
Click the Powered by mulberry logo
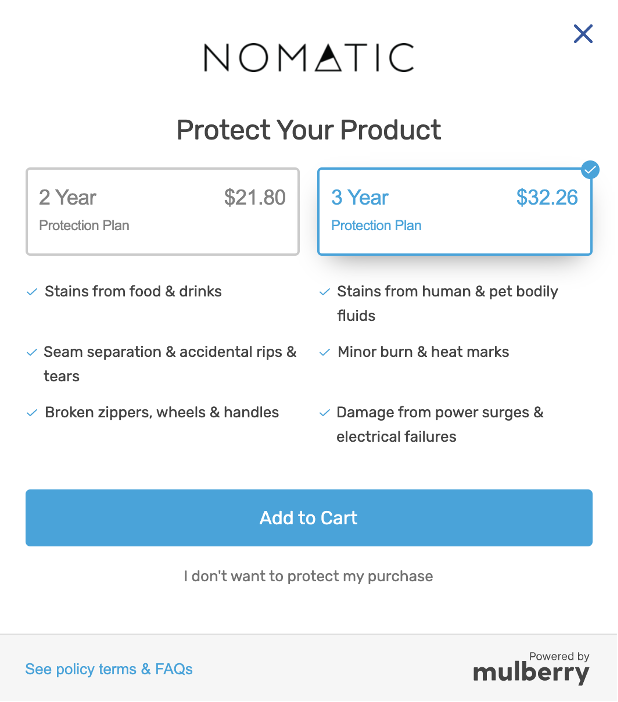pyautogui.click(x=532, y=668)
